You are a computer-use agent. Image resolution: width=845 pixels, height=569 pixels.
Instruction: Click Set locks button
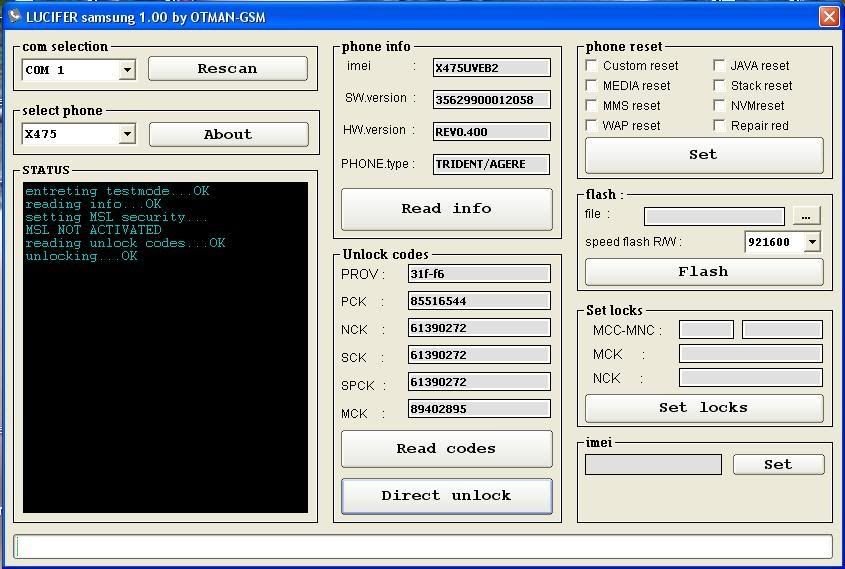[x=704, y=408]
